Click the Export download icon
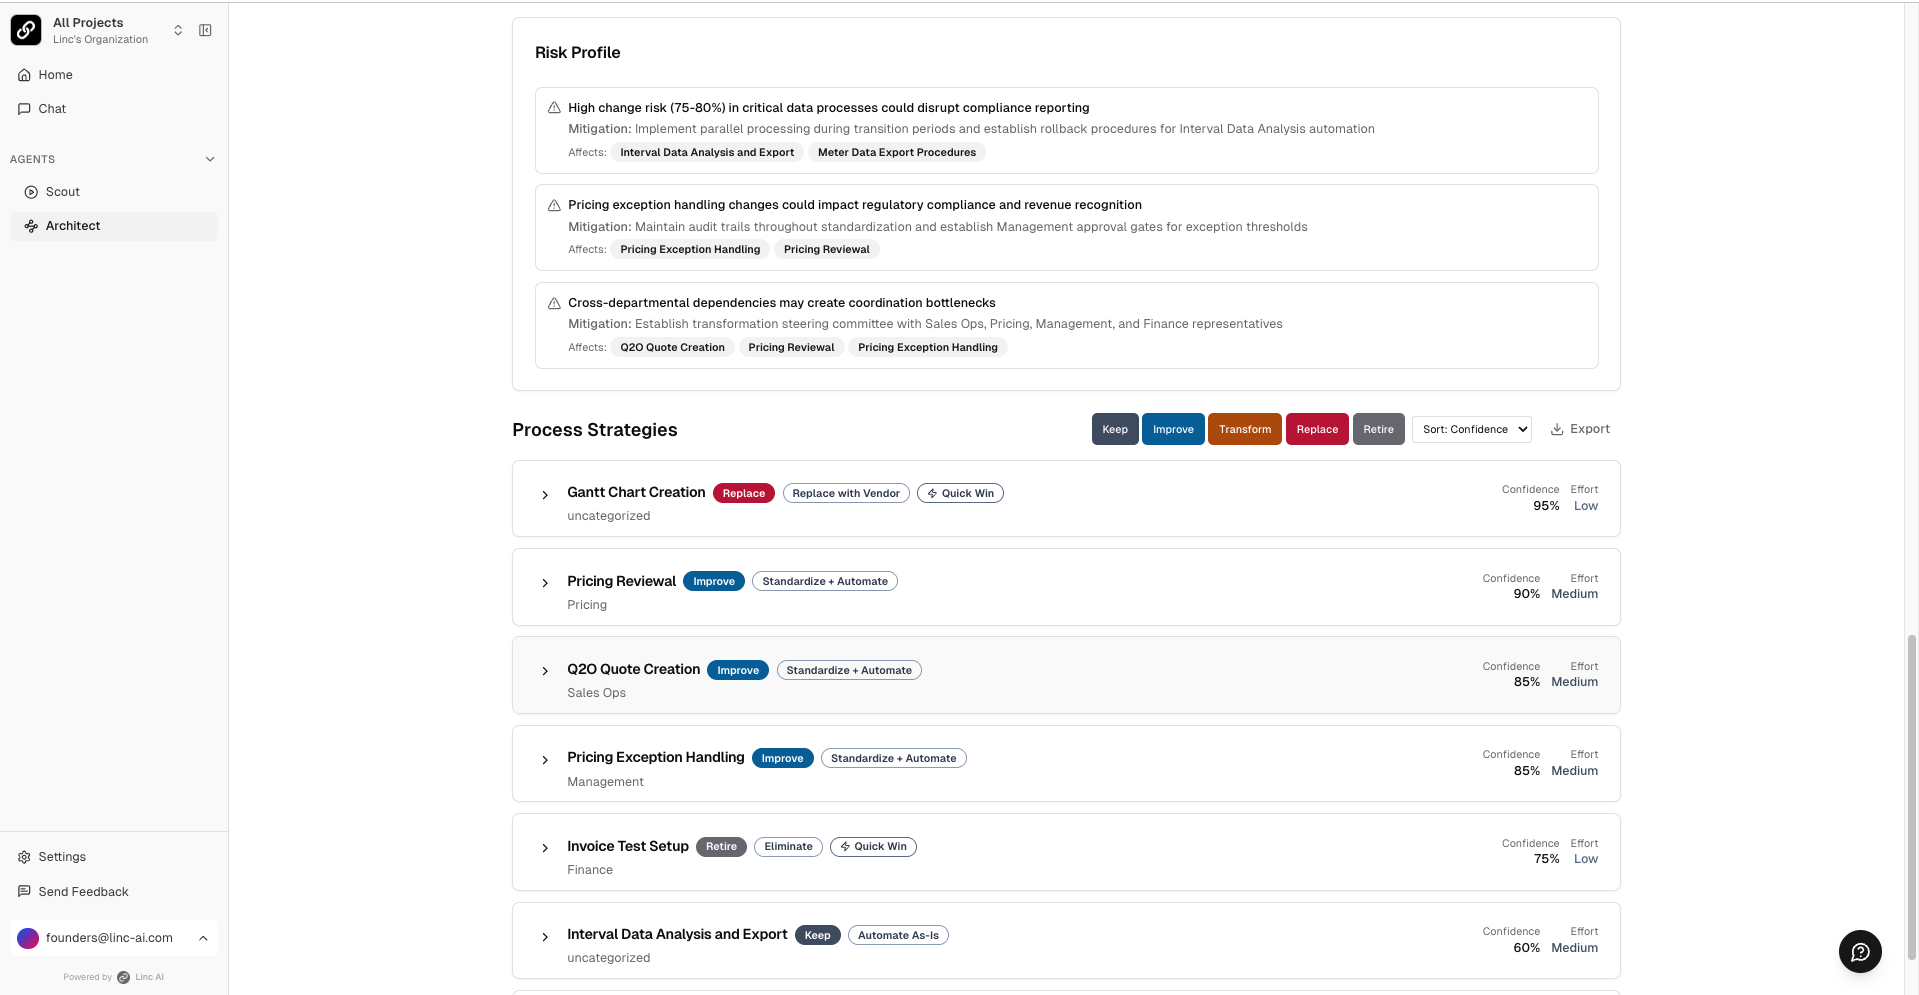Image resolution: width=1919 pixels, height=995 pixels. coord(1557,429)
